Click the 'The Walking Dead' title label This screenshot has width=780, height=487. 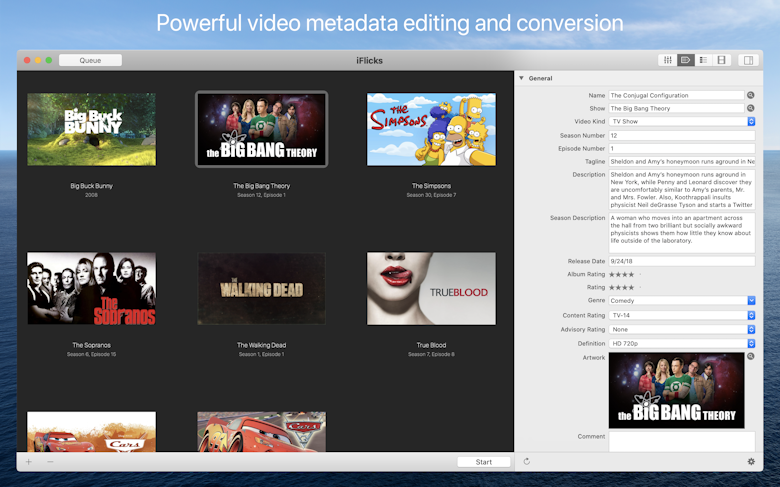[262, 345]
